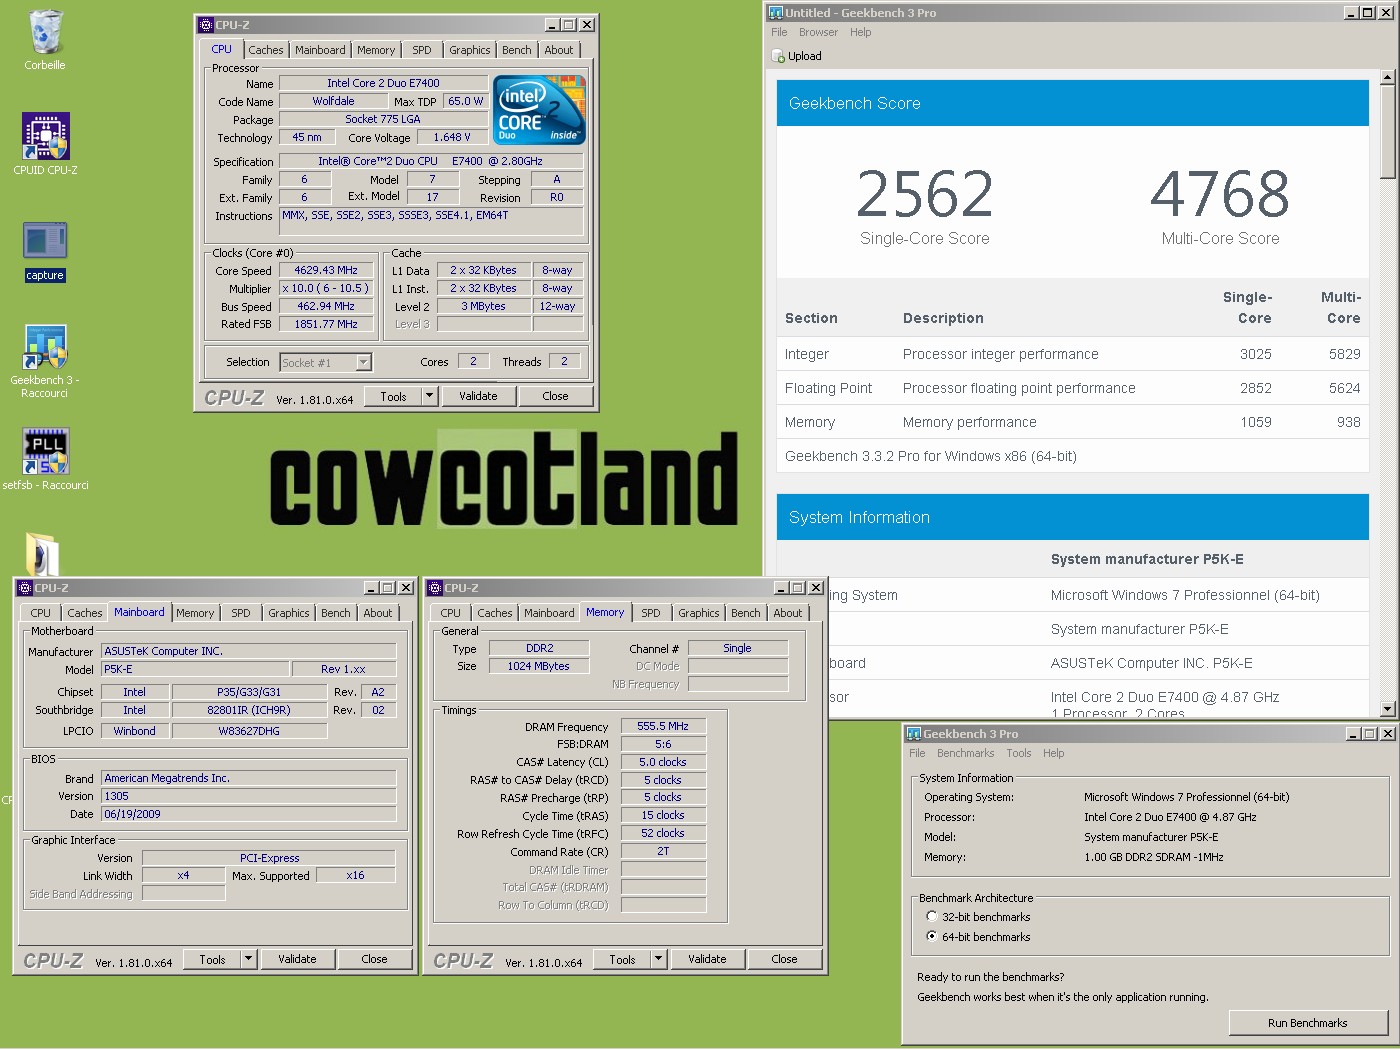Click Tools button in top CPU-Z window
This screenshot has height=1050, width=1400.
coord(394,396)
